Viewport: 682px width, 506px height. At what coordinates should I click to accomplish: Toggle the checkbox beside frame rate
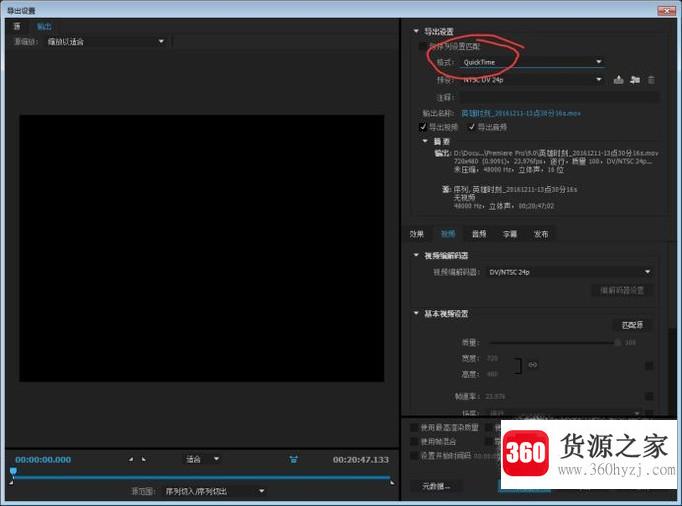649,396
